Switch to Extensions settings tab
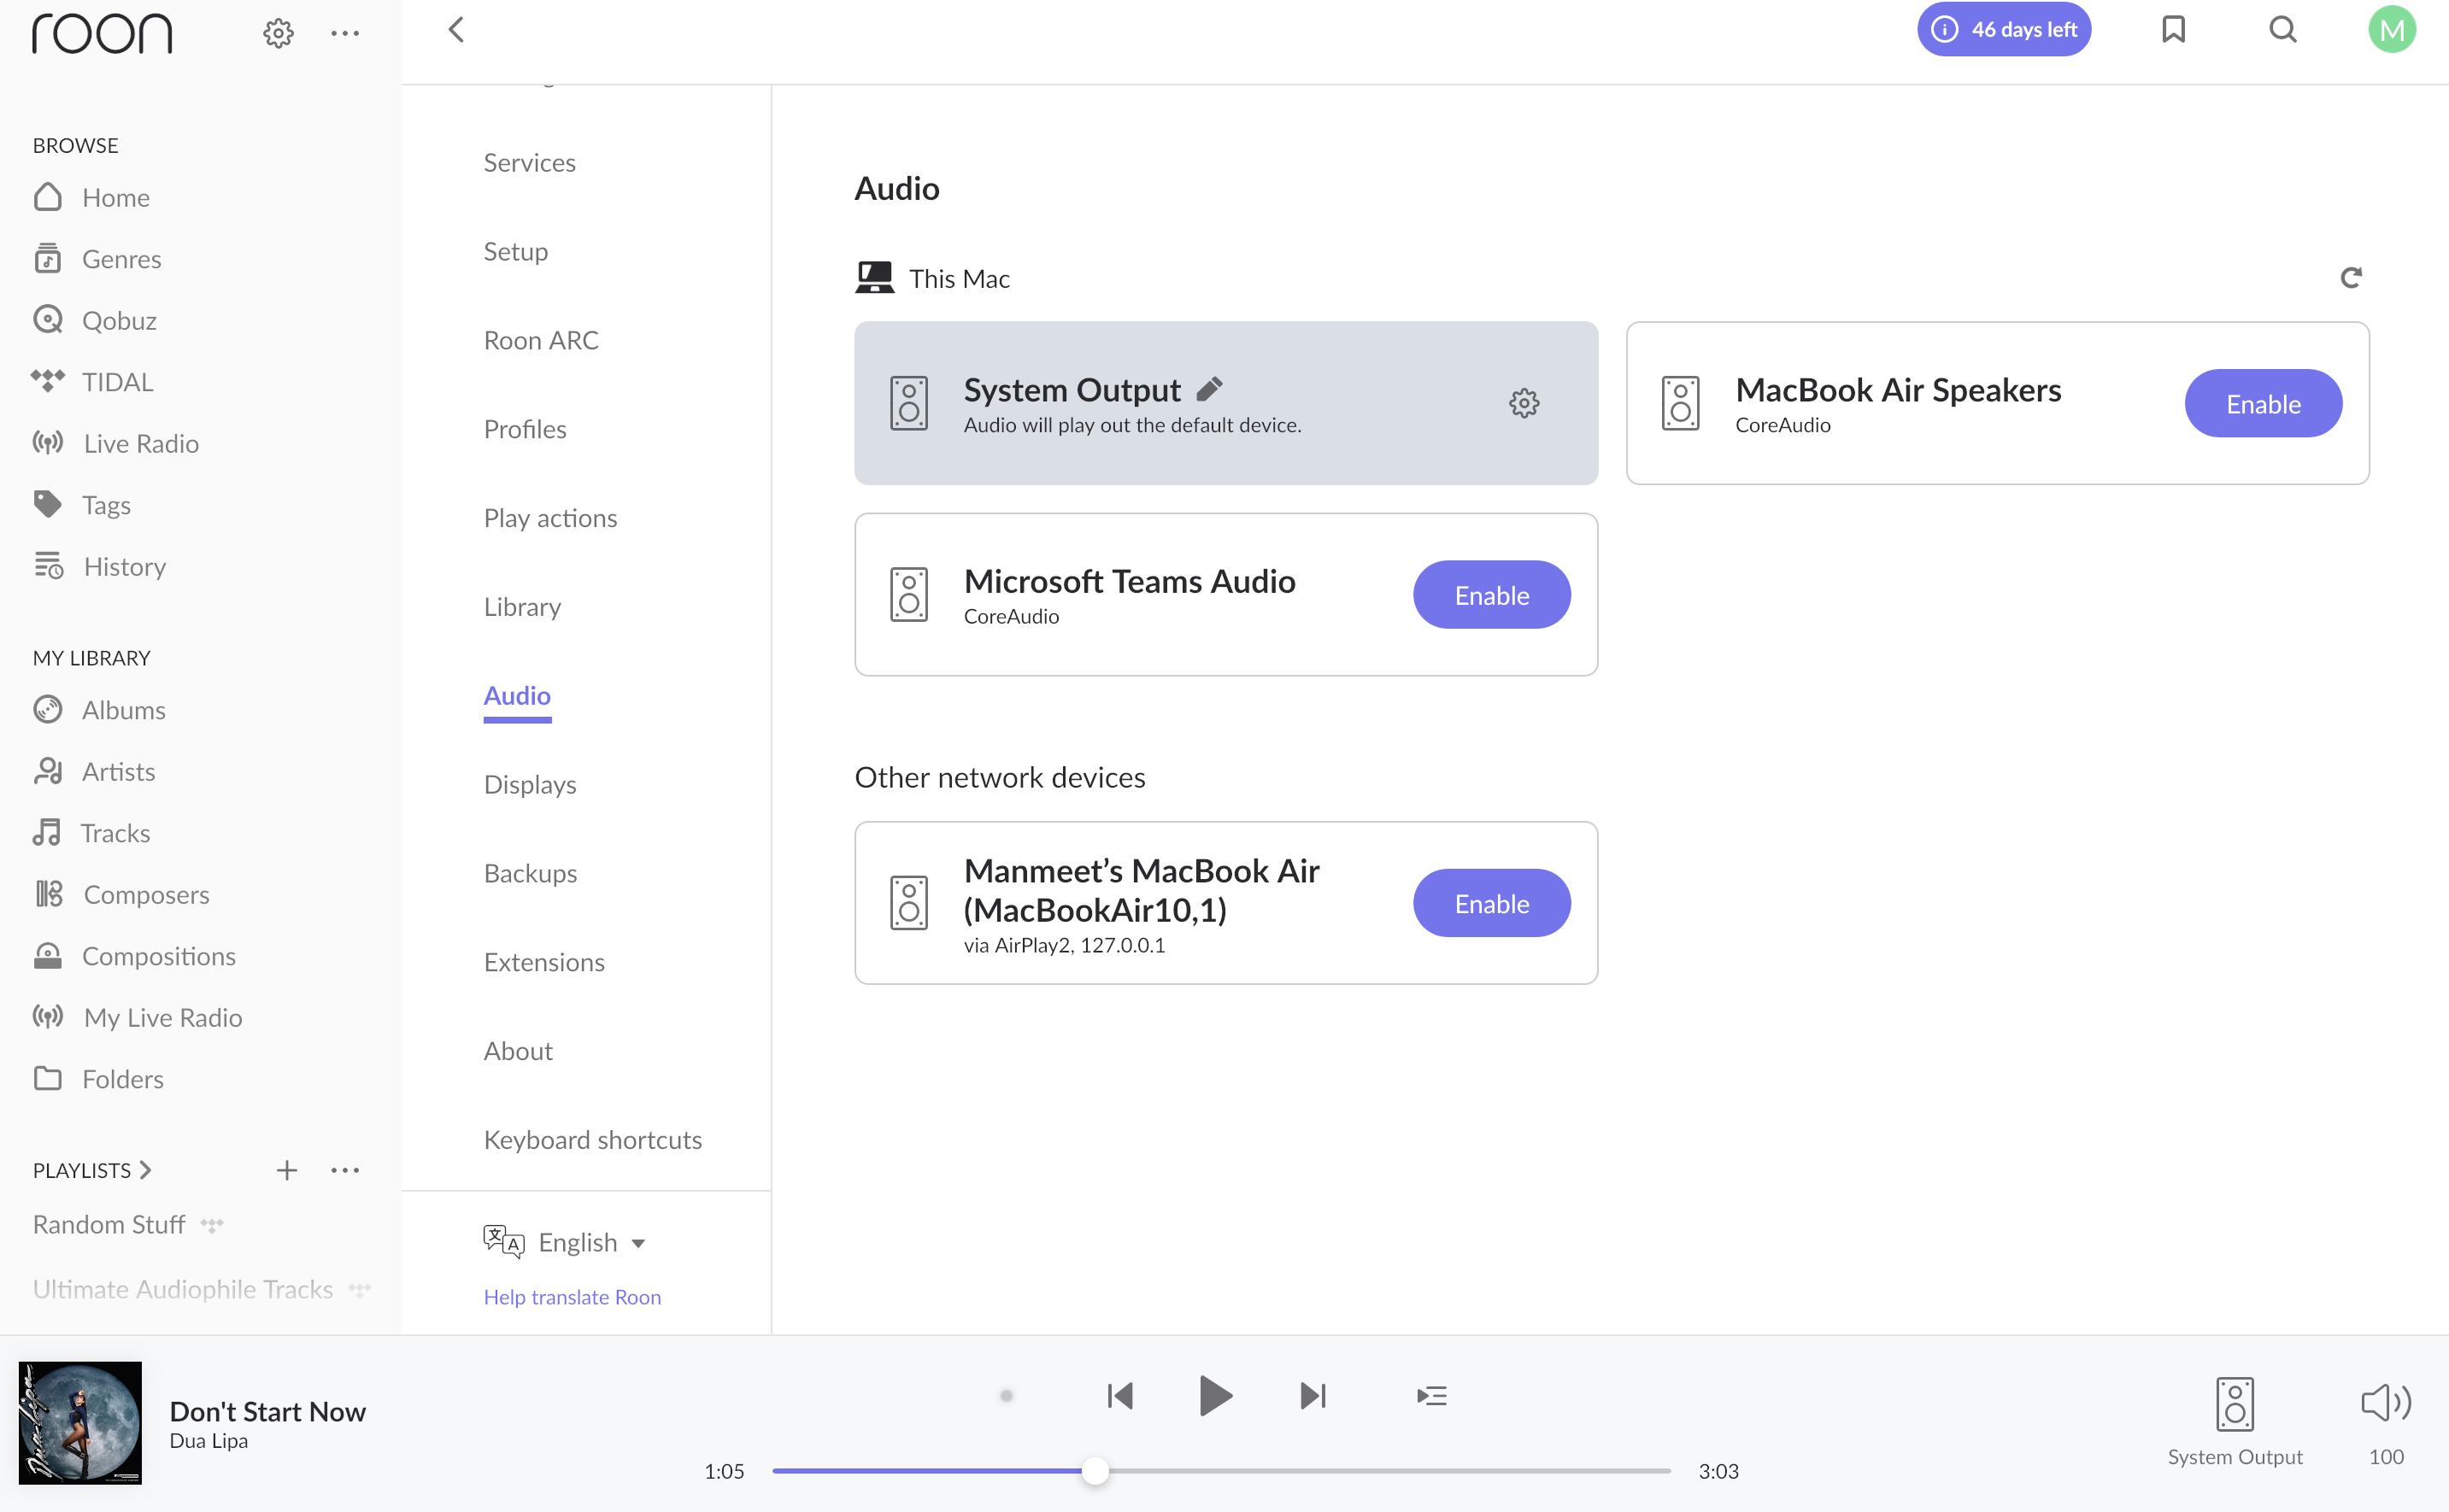This screenshot has height=1512, width=2449. (544, 962)
